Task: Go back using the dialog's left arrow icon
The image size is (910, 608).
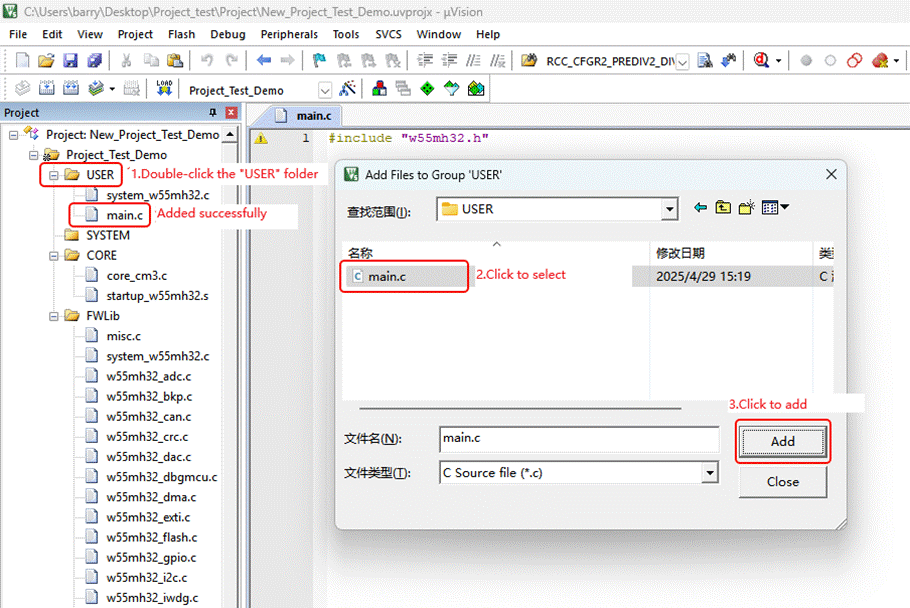Action: [x=700, y=208]
